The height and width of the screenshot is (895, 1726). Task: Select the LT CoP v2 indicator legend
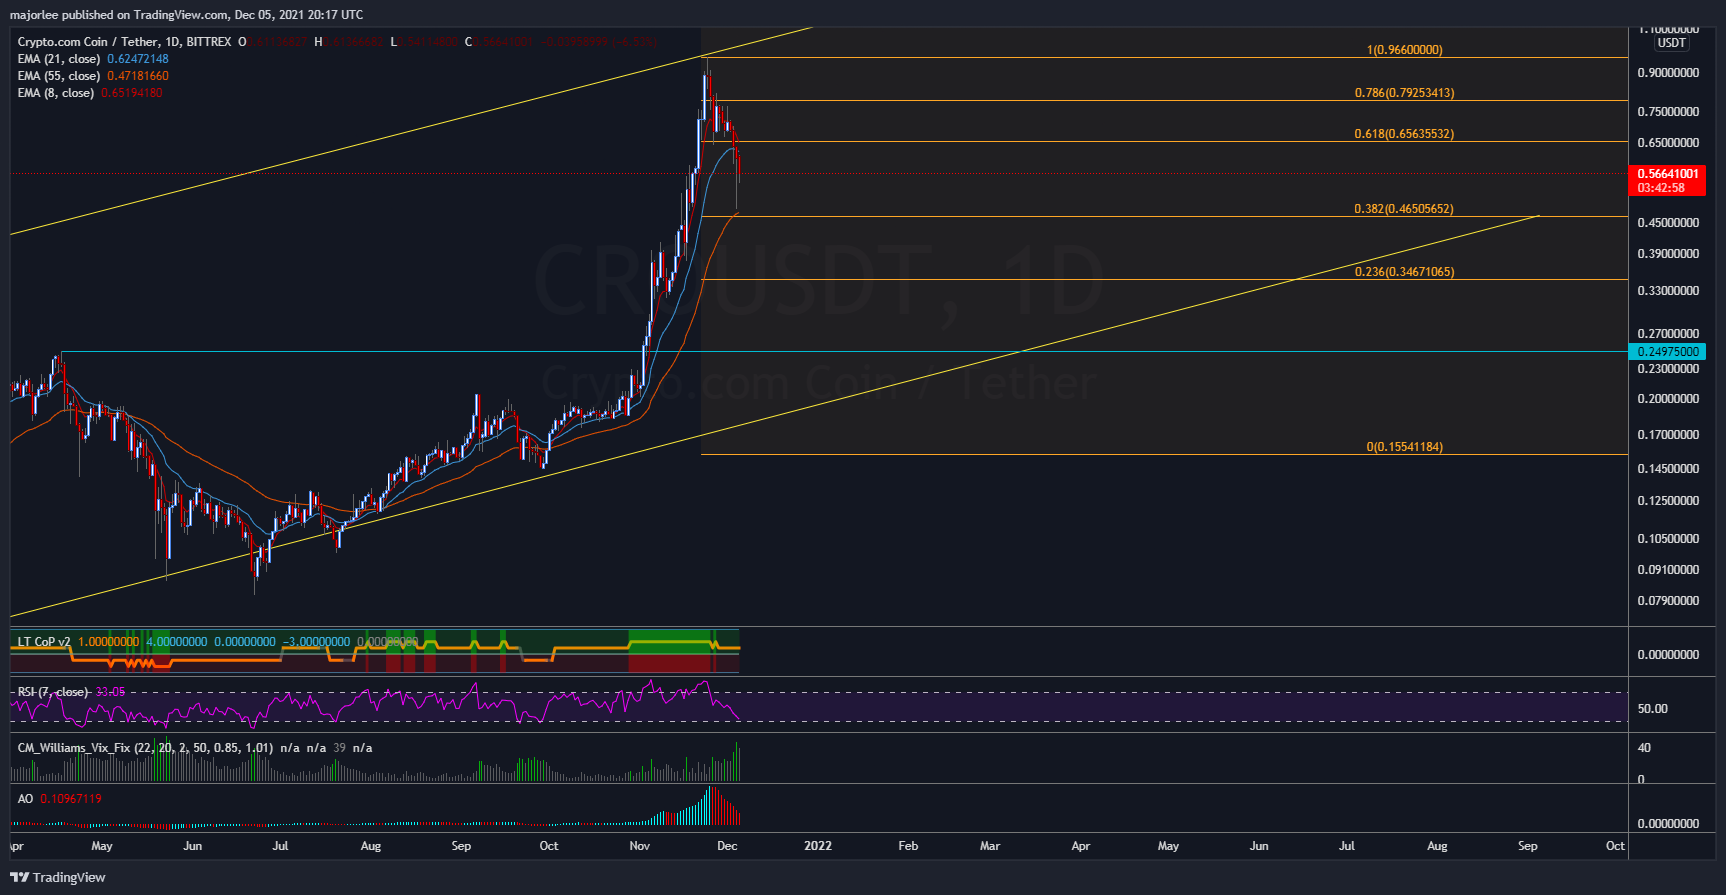(44, 642)
